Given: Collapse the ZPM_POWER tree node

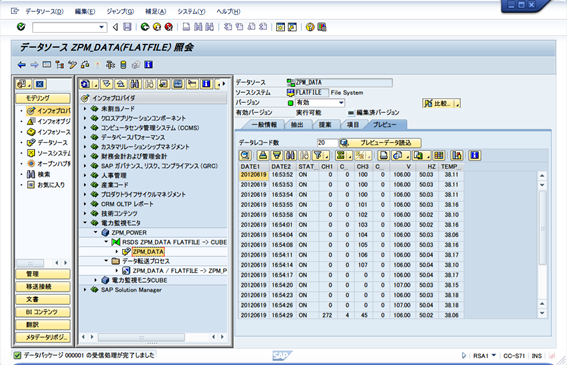Looking at the screenshot, I should [x=95, y=232].
